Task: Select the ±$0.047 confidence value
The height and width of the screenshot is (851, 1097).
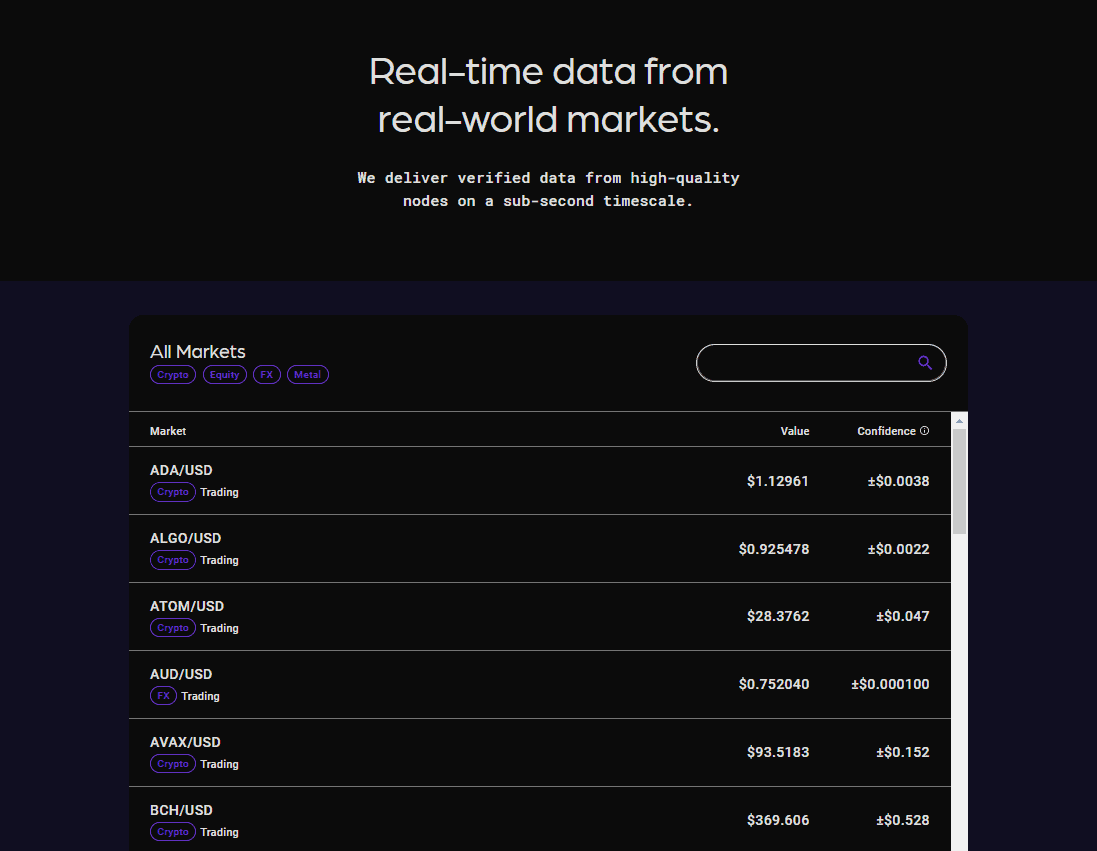Action: (903, 616)
